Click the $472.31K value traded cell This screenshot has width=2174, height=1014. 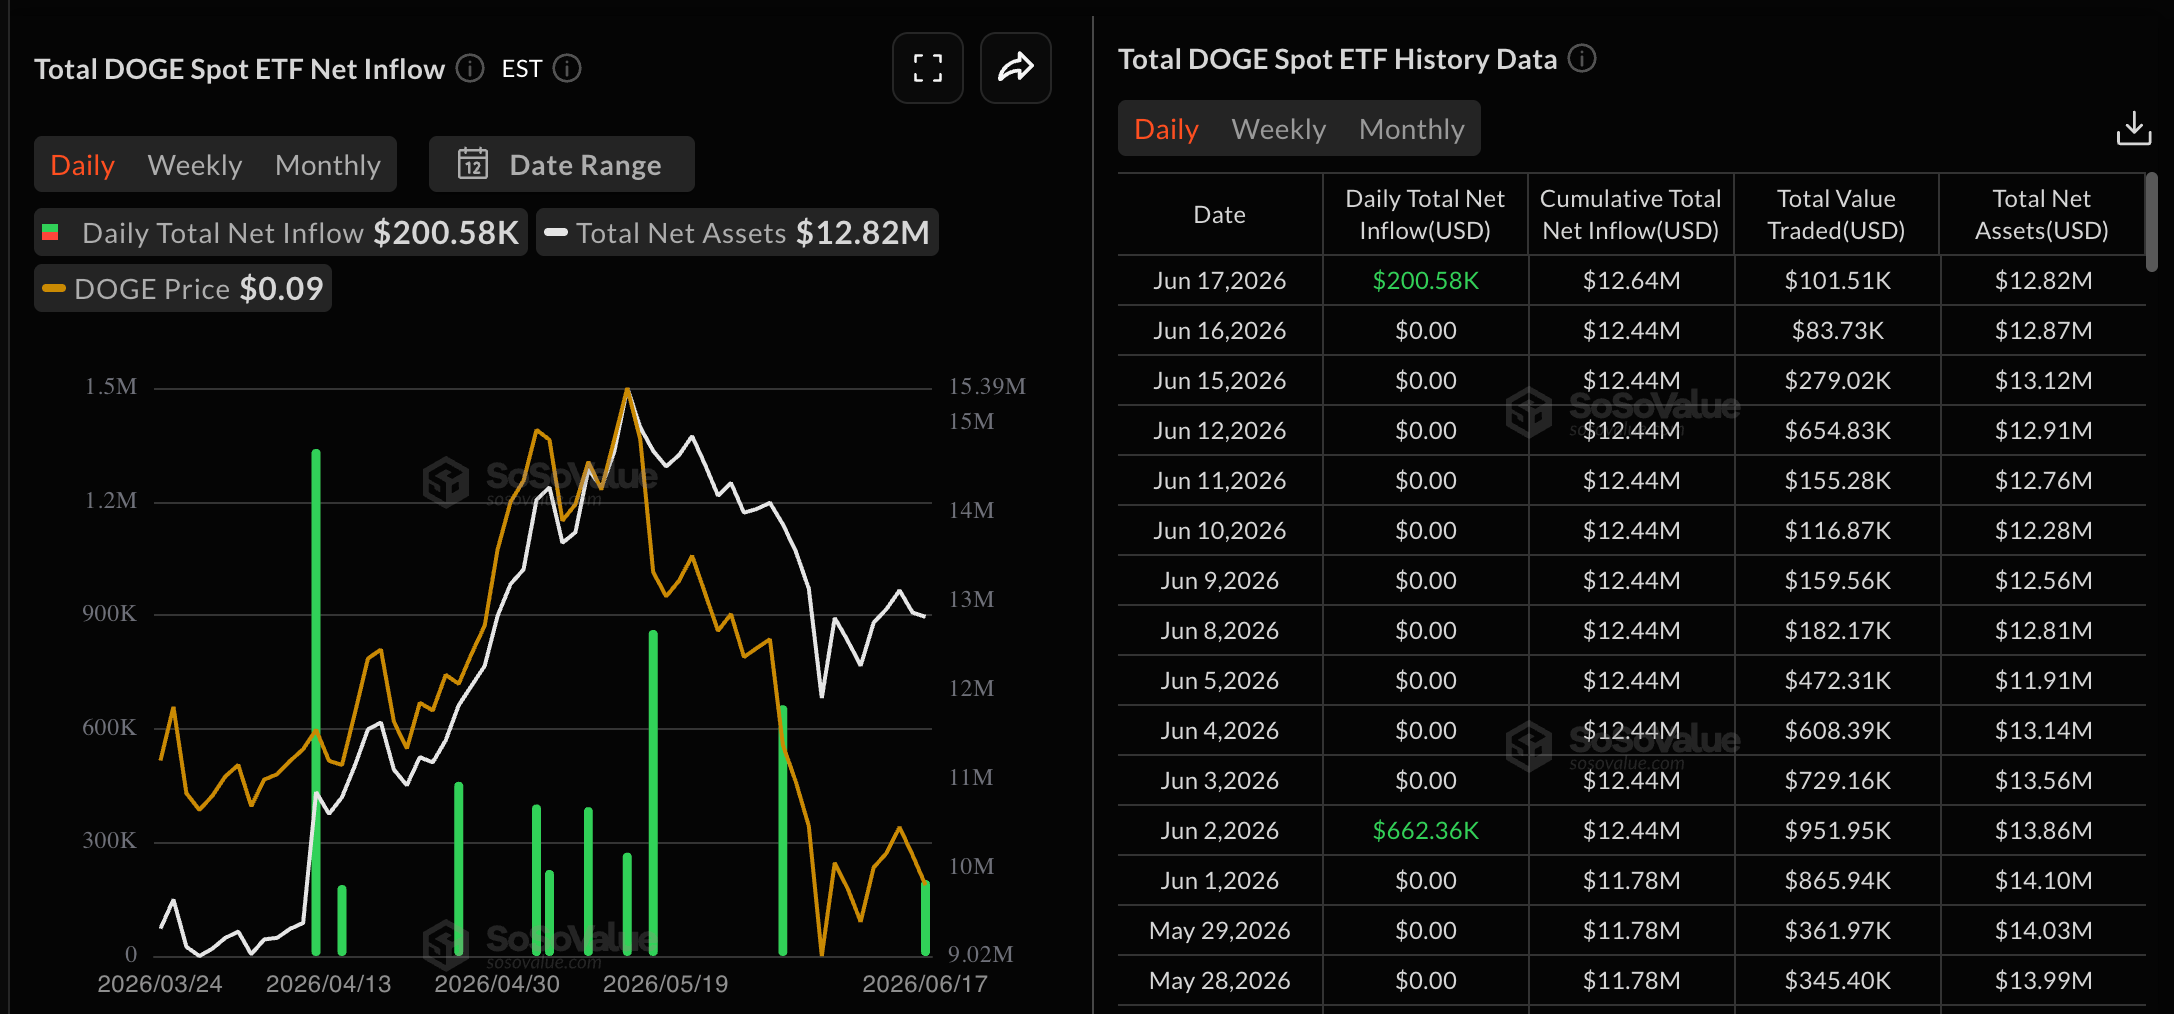[1838, 680]
